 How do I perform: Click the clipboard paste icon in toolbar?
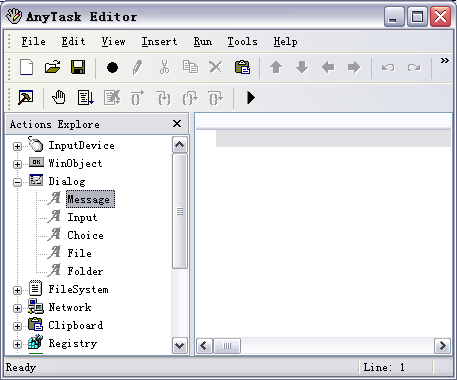click(242, 68)
